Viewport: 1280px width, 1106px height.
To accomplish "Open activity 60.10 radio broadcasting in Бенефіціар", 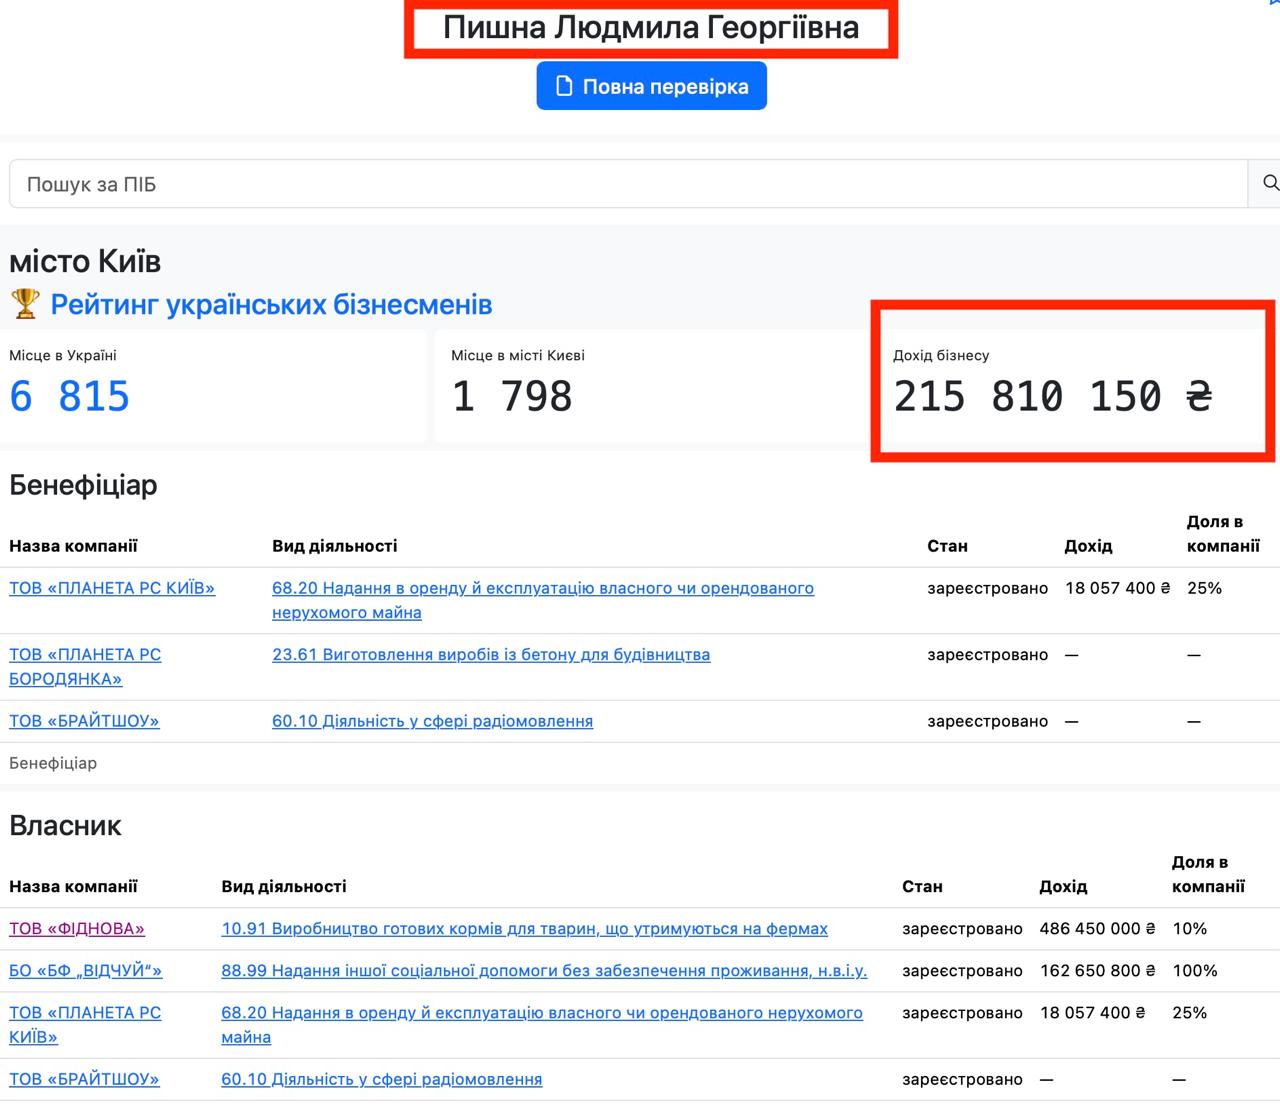I will [x=432, y=721].
